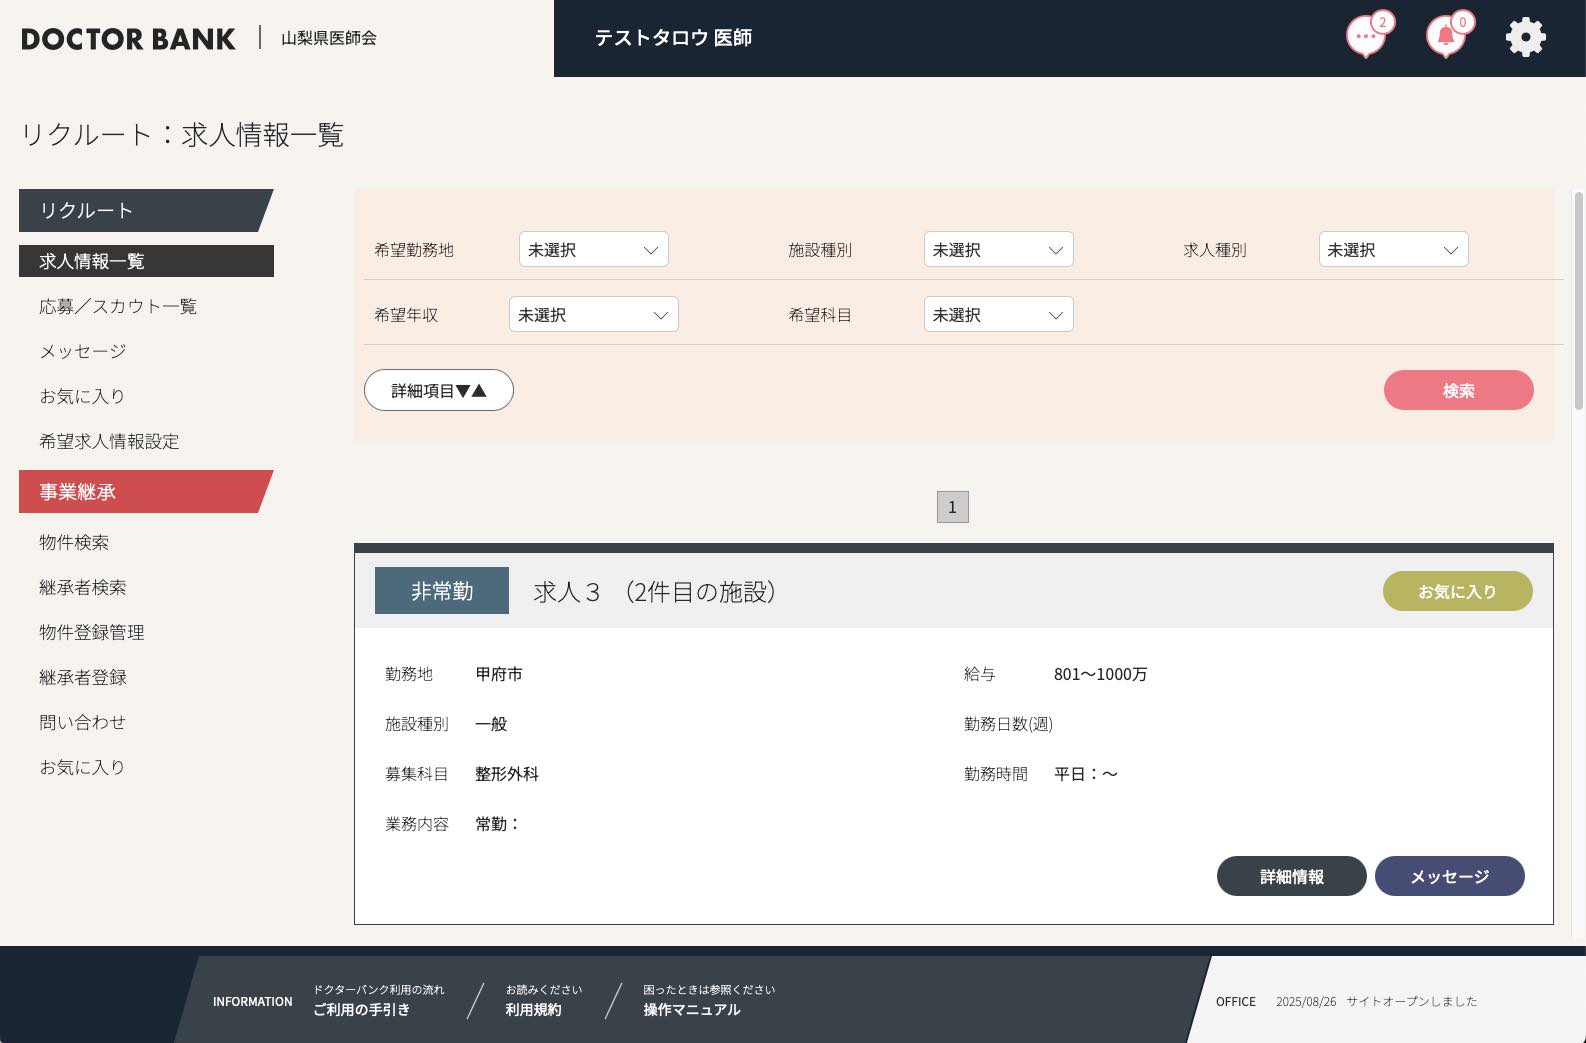1586x1043 pixels.
Task: Click page 1 pagination button
Action: pos(952,507)
